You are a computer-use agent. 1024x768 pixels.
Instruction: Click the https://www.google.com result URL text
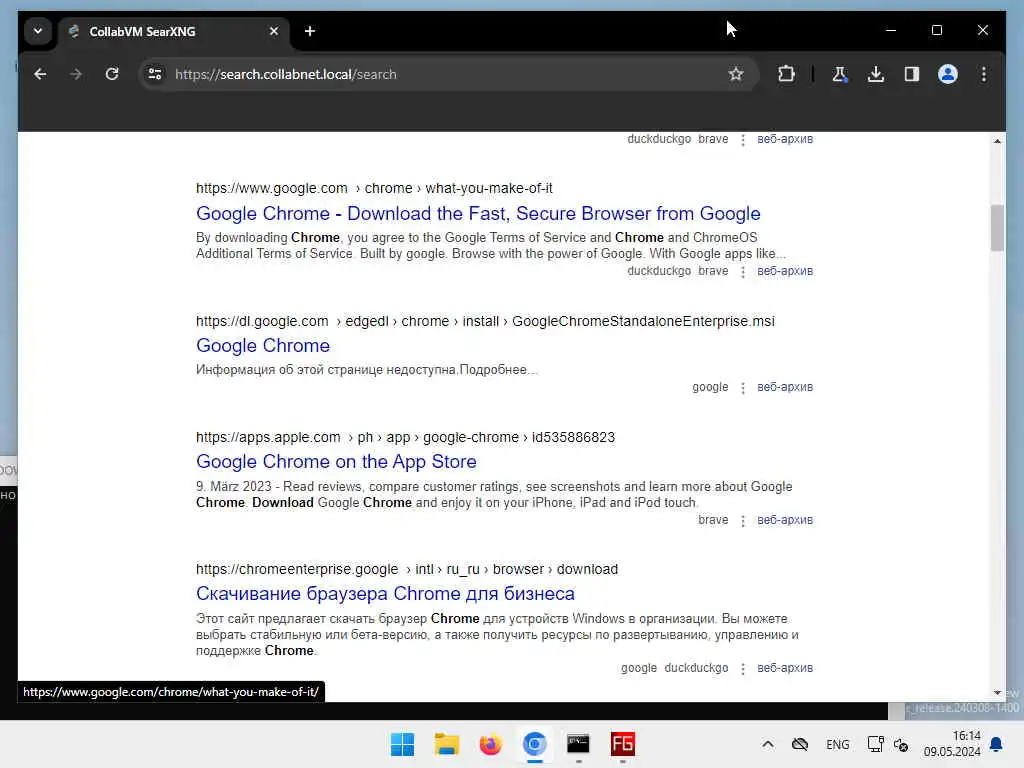tap(272, 189)
